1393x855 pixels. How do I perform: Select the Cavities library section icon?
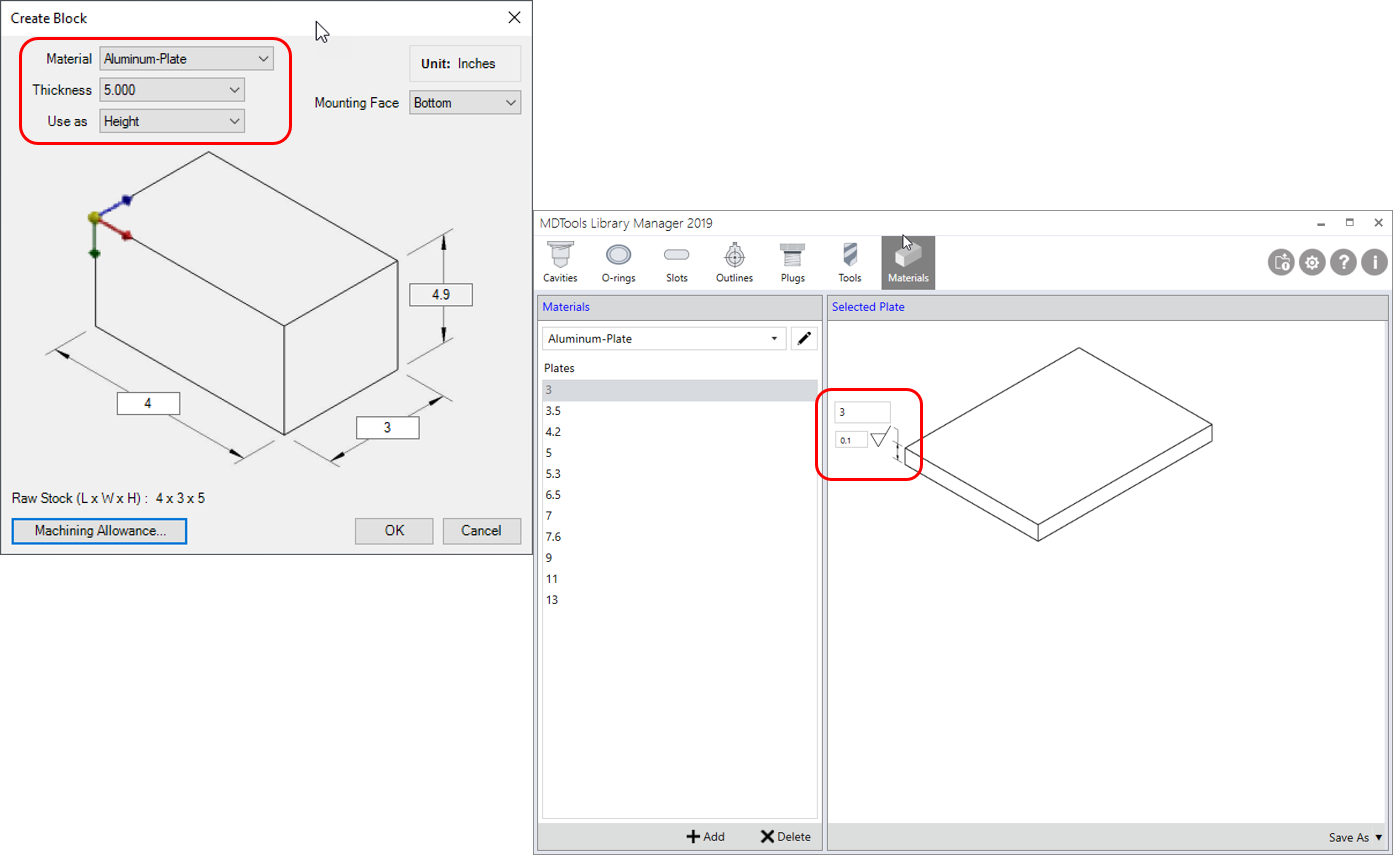point(560,261)
